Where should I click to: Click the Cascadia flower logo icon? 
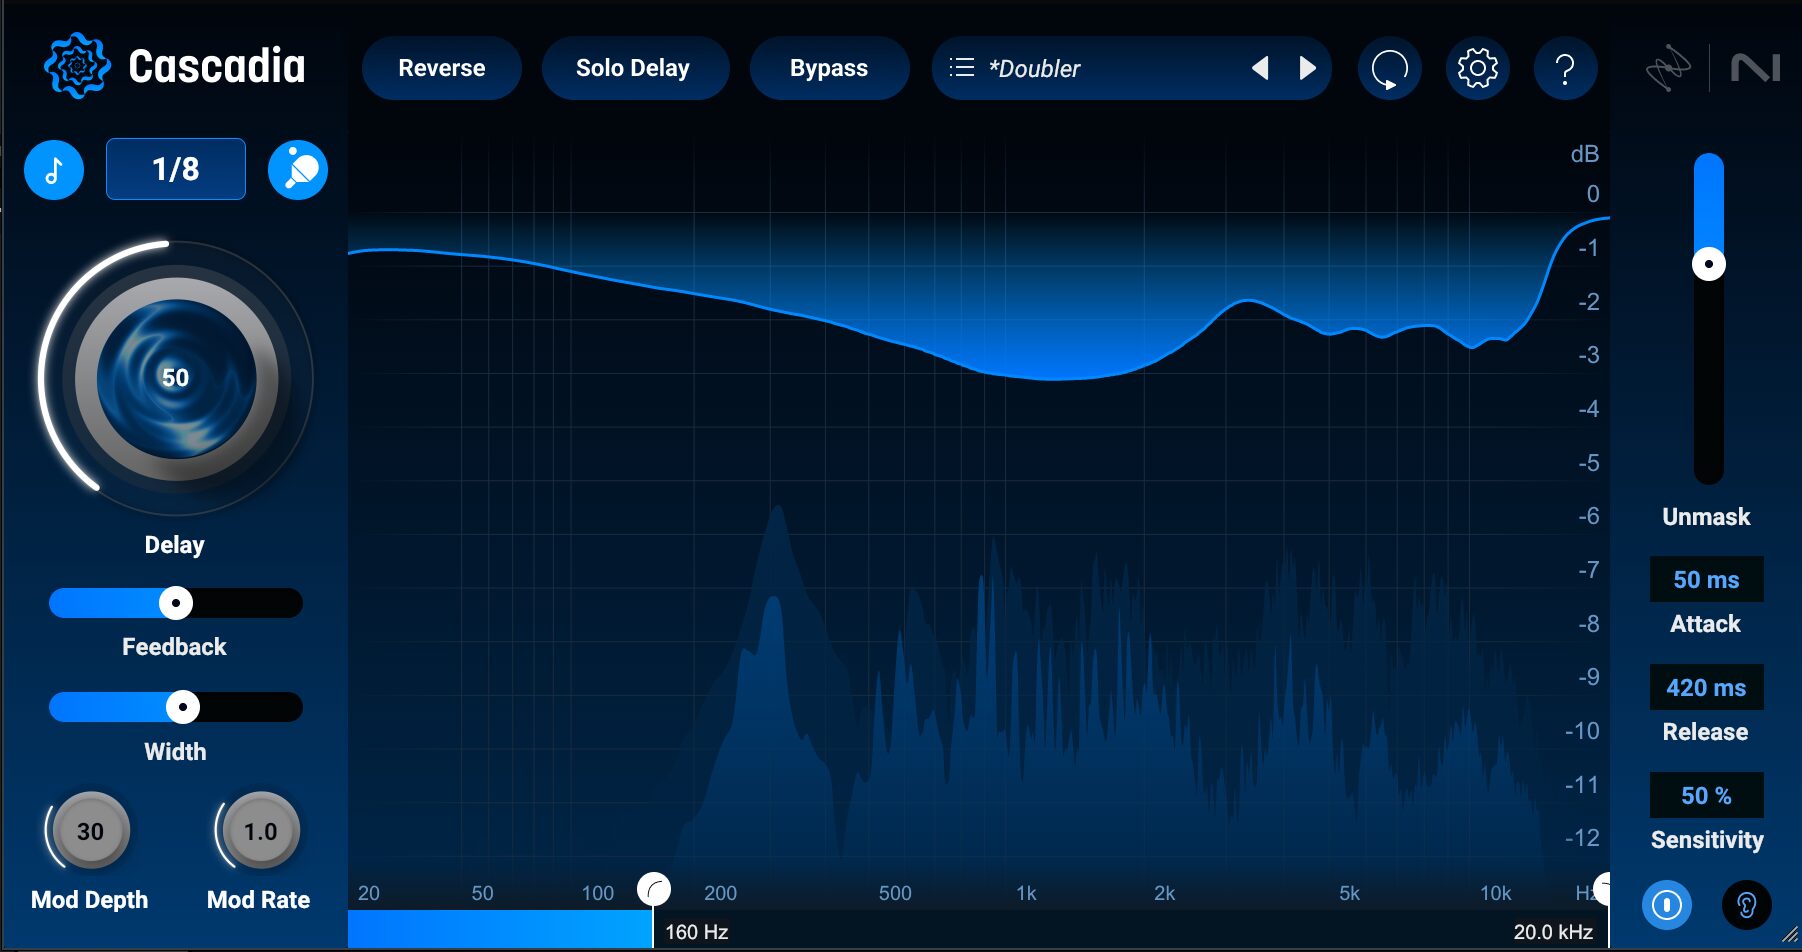tap(77, 66)
